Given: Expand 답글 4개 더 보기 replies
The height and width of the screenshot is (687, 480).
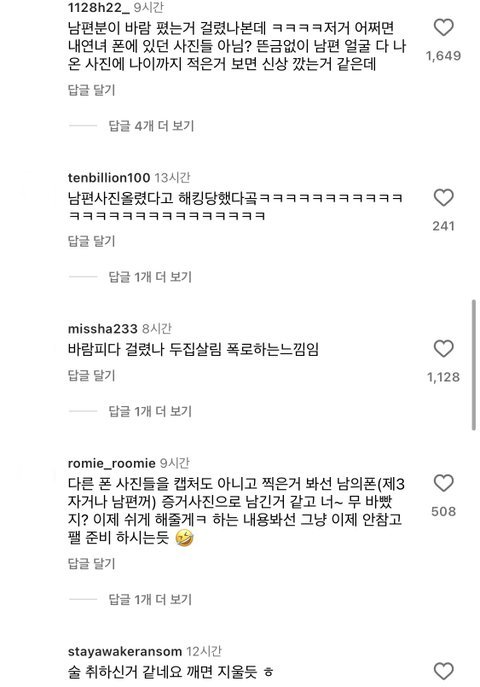Looking at the screenshot, I should click(x=151, y=126).
